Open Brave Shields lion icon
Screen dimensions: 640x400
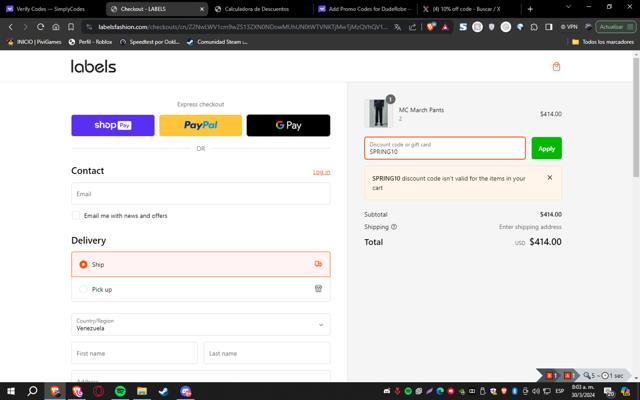[x=430, y=27]
